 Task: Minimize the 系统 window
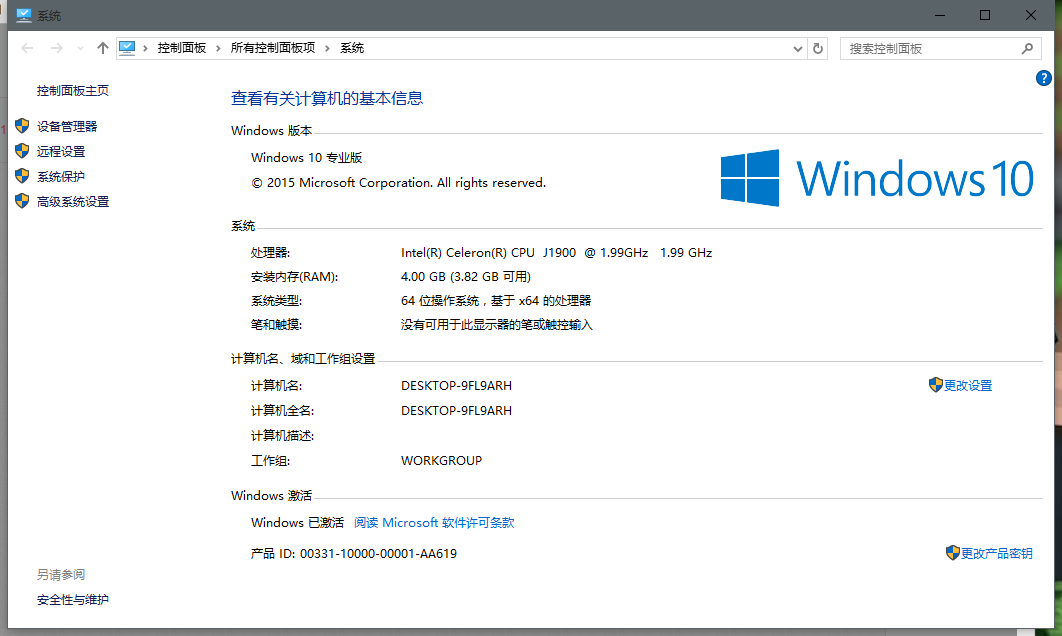click(939, 15)
